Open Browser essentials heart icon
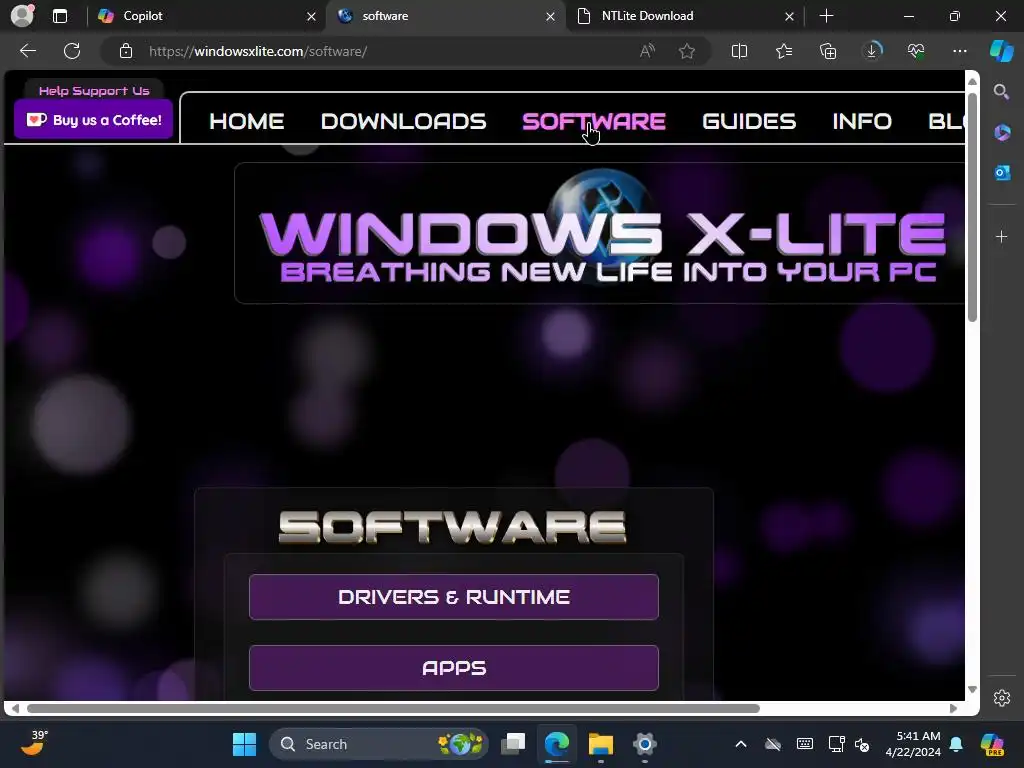This screenshot has height=768, width=1024. [916, 51]
